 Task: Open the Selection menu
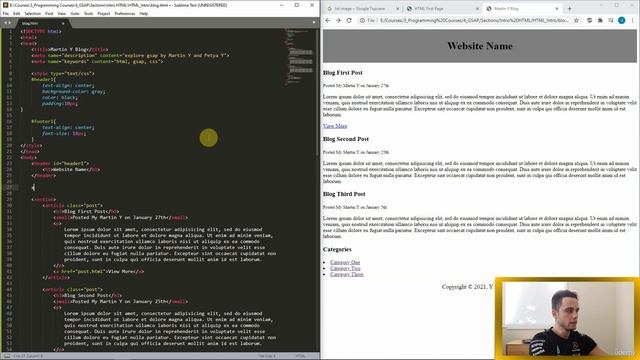click(x=32, y=13)
